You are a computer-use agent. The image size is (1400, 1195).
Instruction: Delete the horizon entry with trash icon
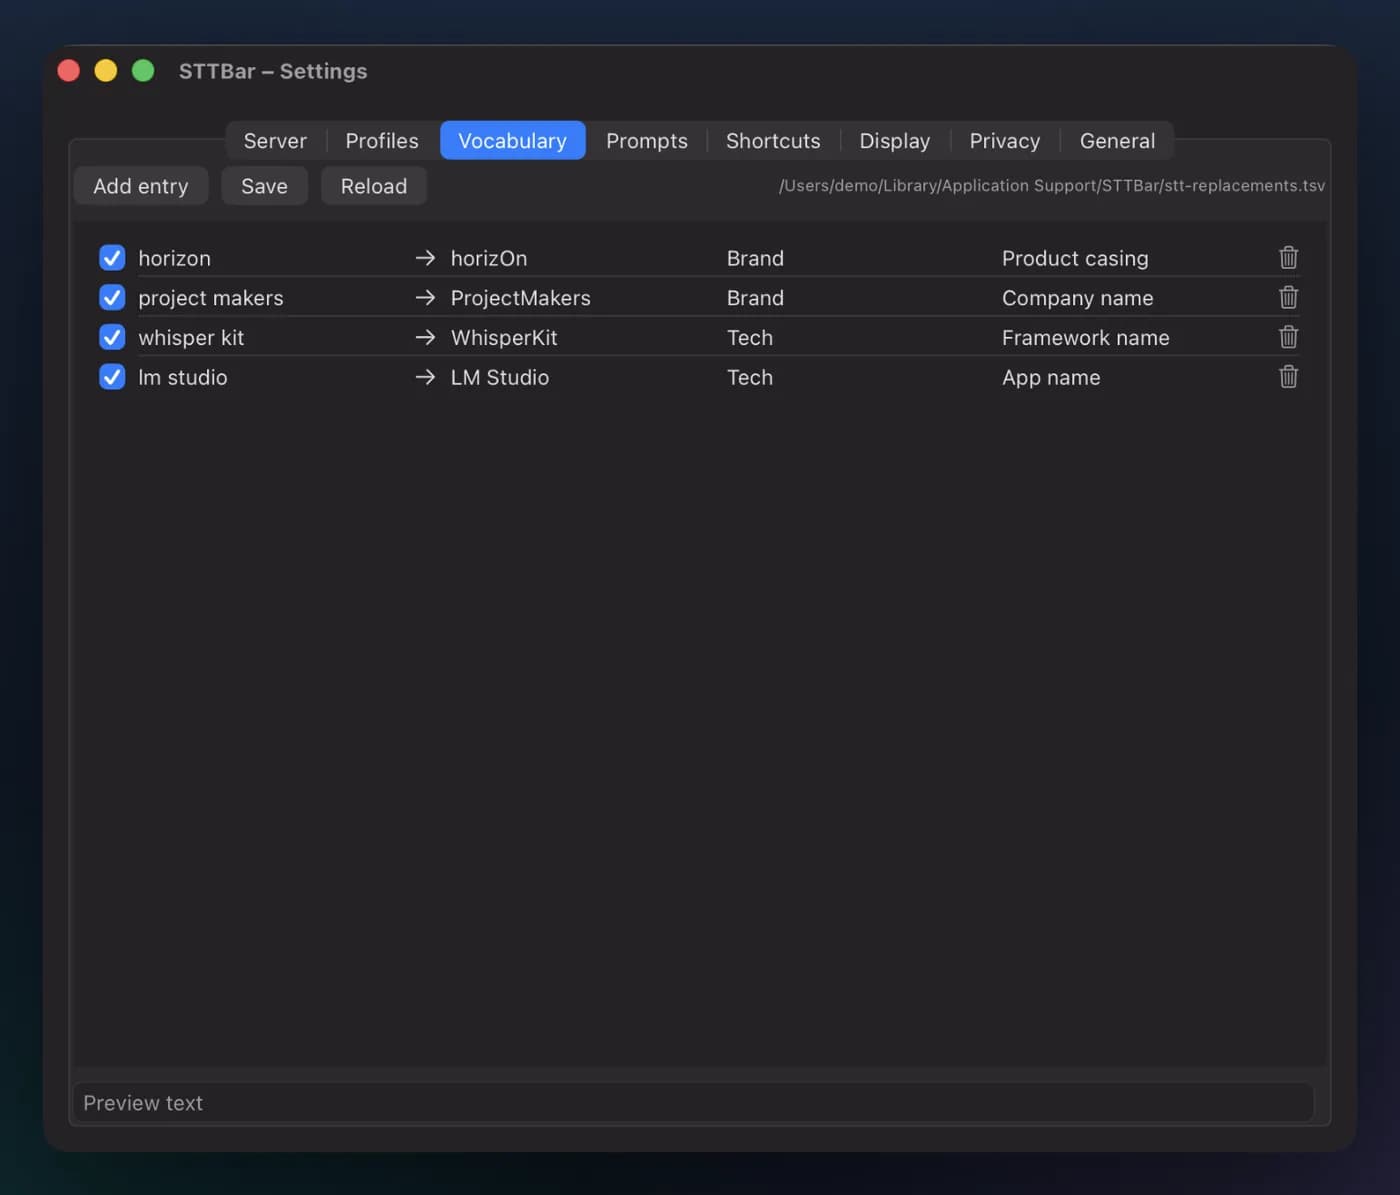(1288, 258)
